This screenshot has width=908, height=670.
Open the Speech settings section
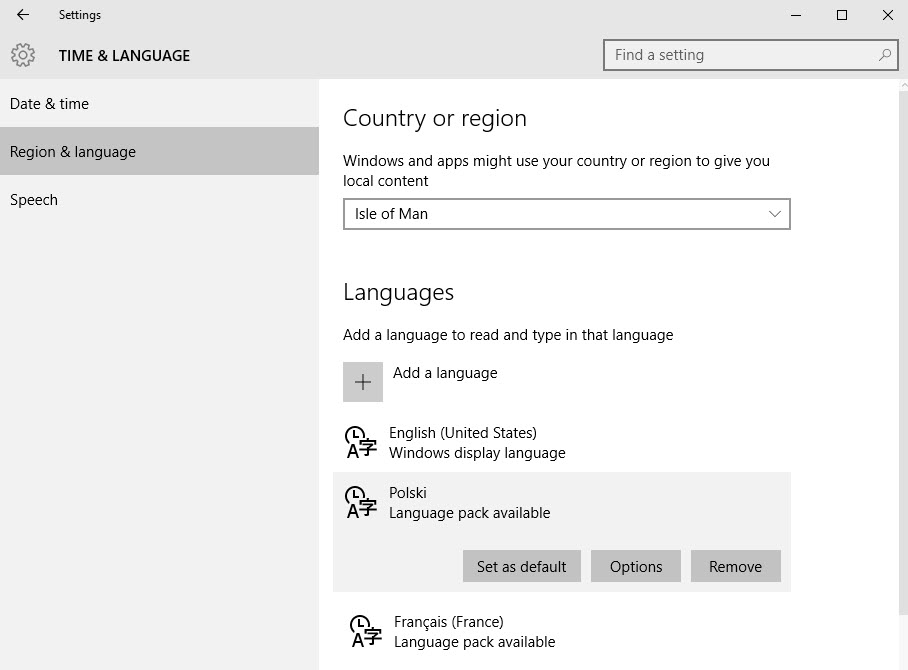(x=33, y=199)
